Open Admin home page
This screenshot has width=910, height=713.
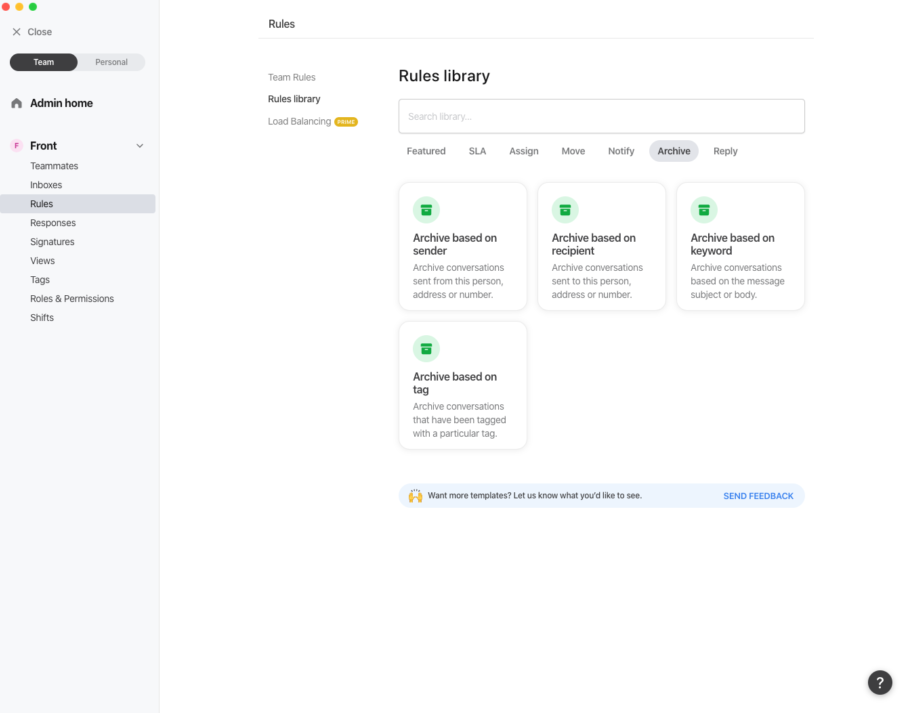click(62, 103)
